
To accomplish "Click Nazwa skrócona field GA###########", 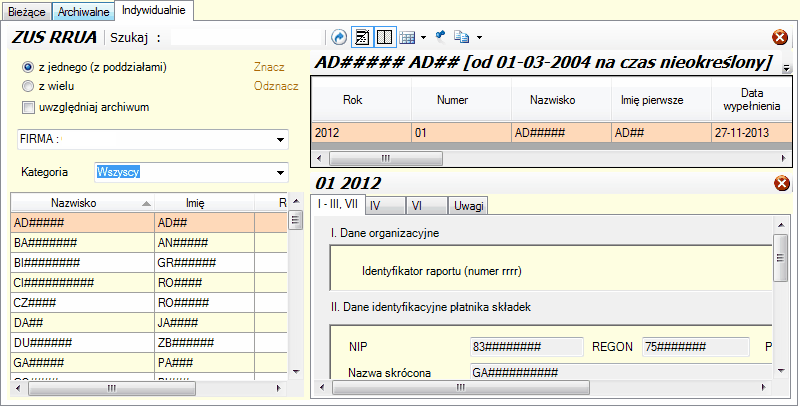I will [621, 372].
